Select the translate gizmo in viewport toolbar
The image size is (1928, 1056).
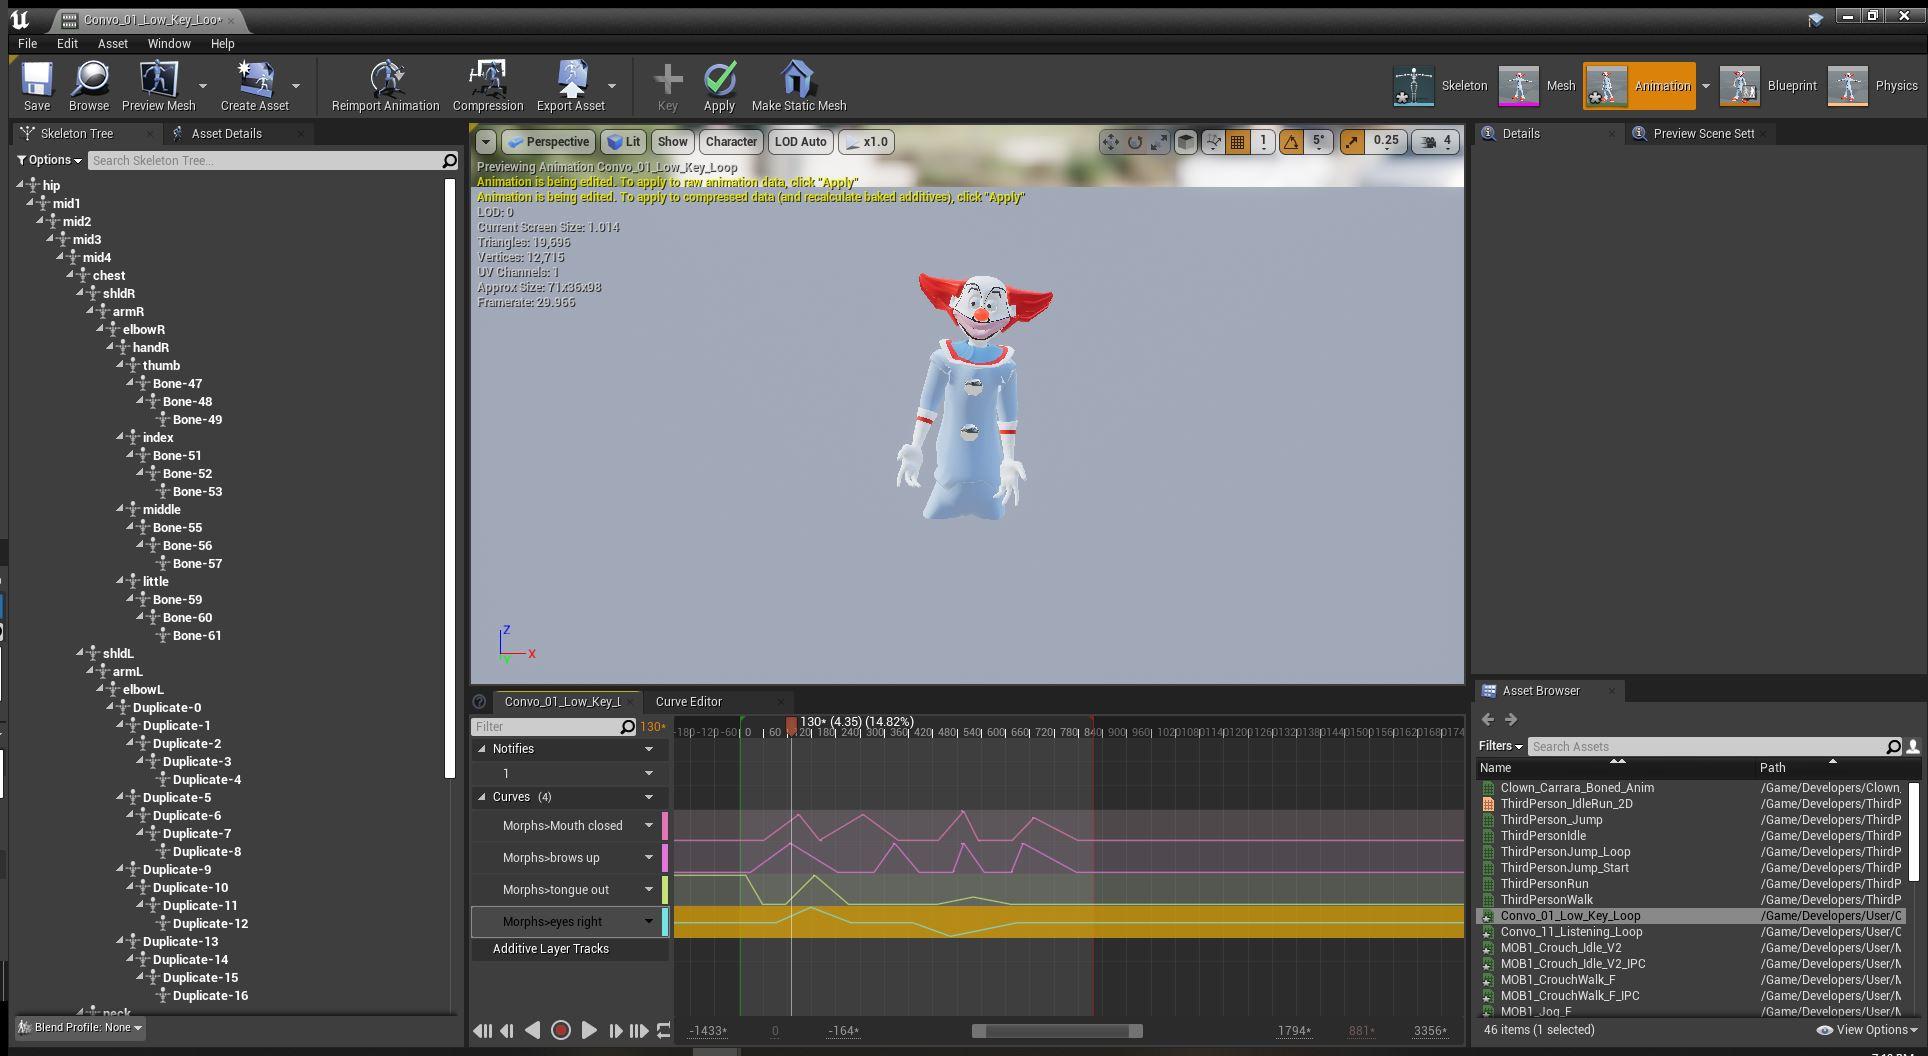1110,142
